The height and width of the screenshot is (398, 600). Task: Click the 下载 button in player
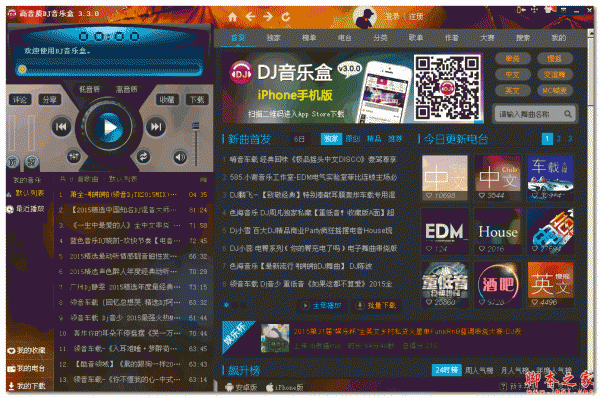(197, 100)
